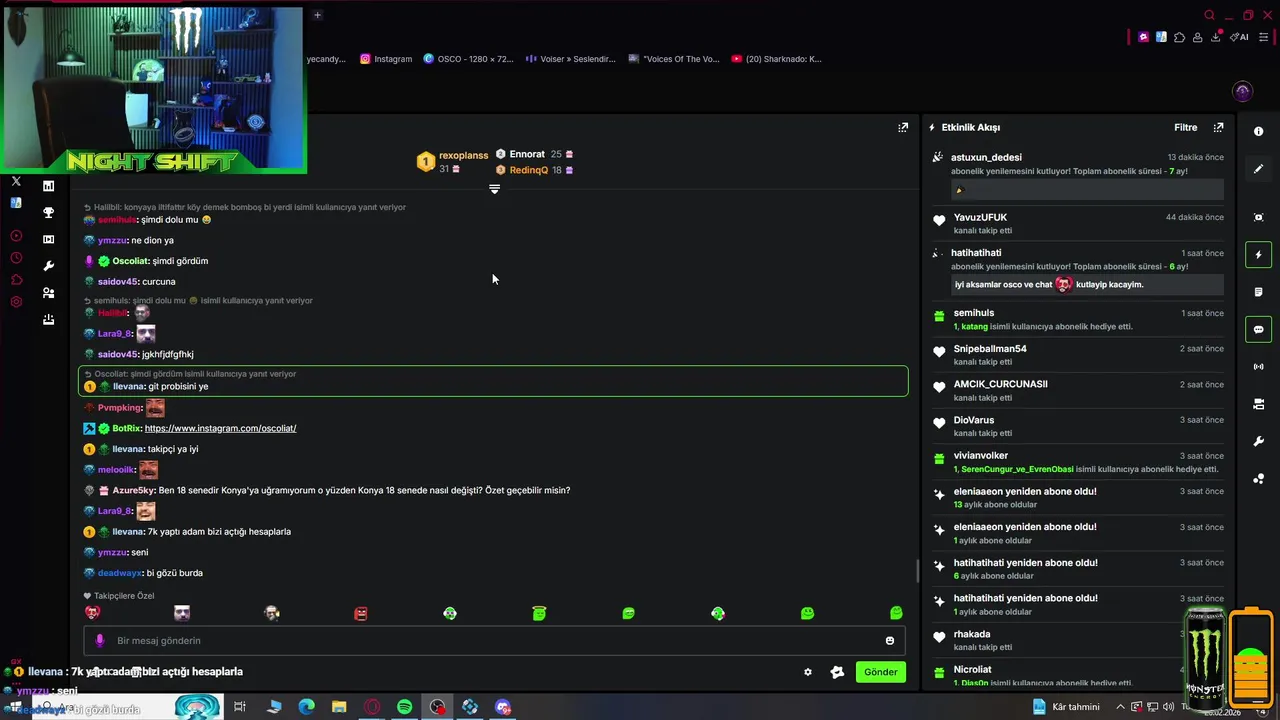The width and height of the screenshot is (1280, 720).
Task: Open the video content icon in left sidebar
Action: pyautogui.click(x=48, y=239)
